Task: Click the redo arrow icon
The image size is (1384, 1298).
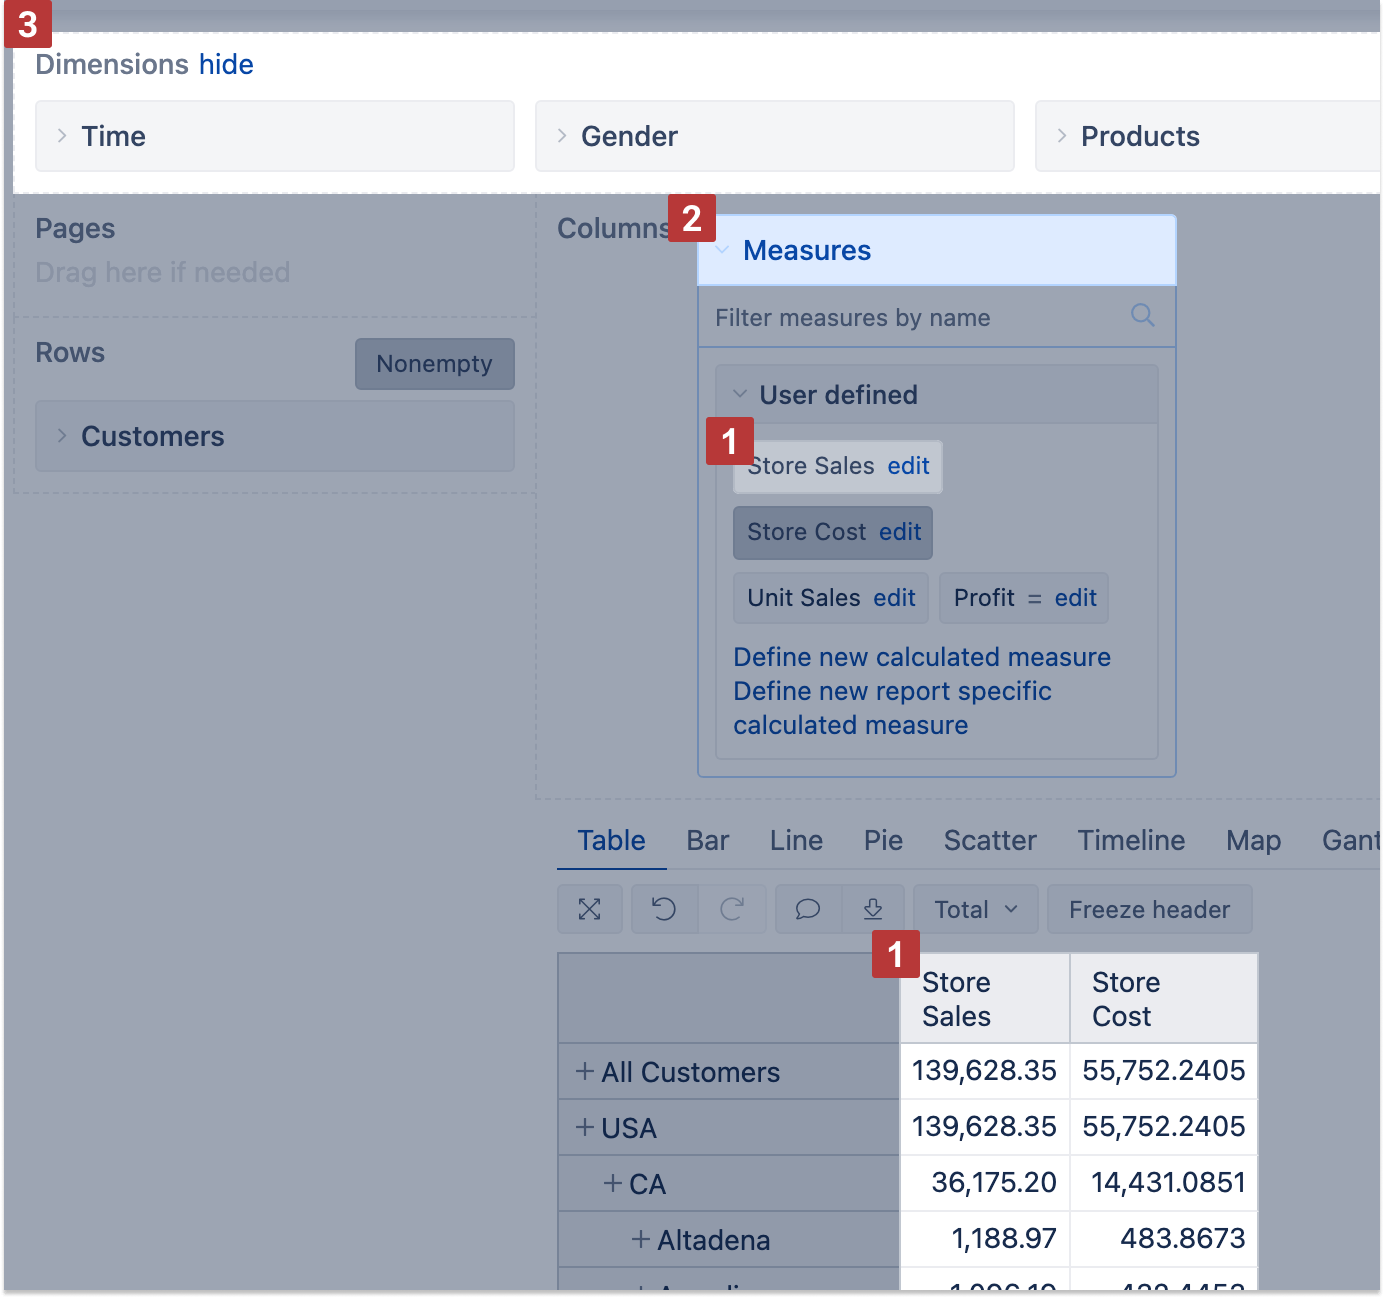Action: pyautogui.click(x=732, y=909)
